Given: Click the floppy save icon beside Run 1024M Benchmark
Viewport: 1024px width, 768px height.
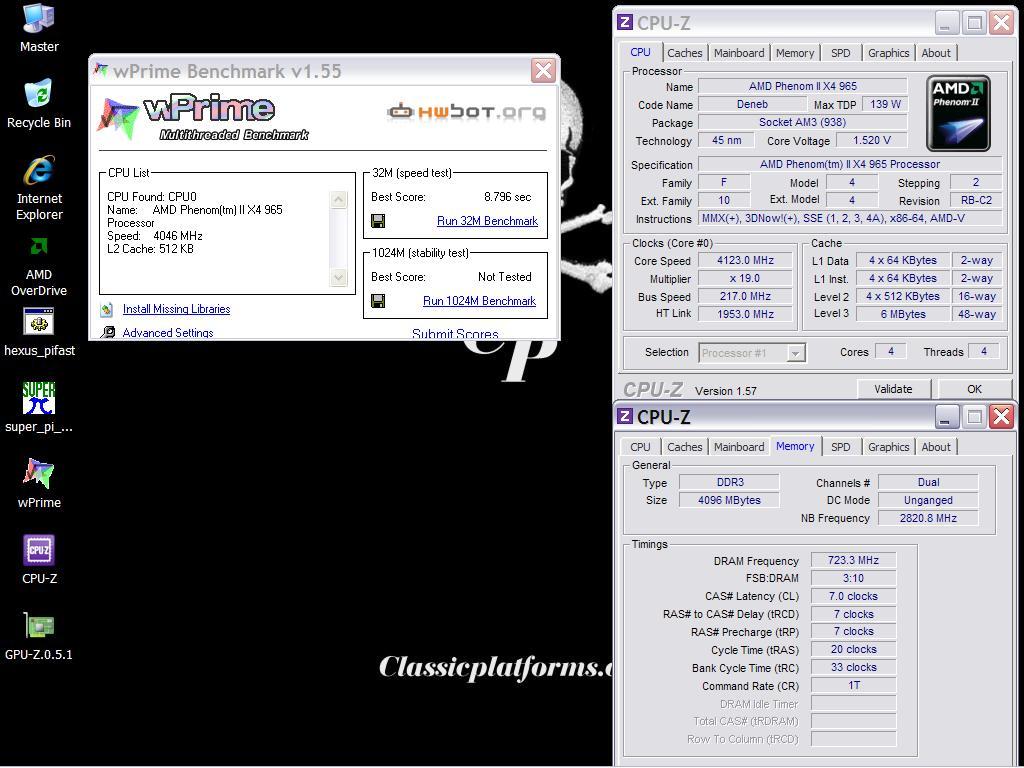Looking at the screenshot, I should (x=377, y=301).
